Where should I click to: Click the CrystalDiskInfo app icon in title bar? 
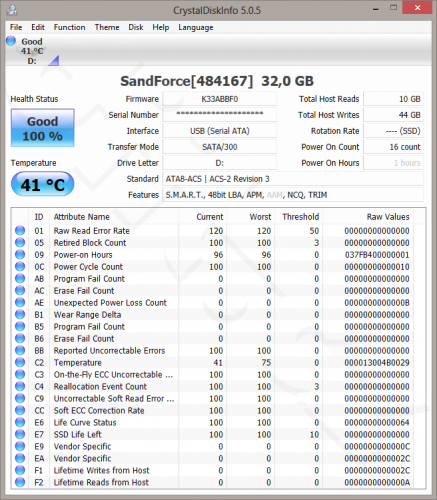click(x=12, y=10)
